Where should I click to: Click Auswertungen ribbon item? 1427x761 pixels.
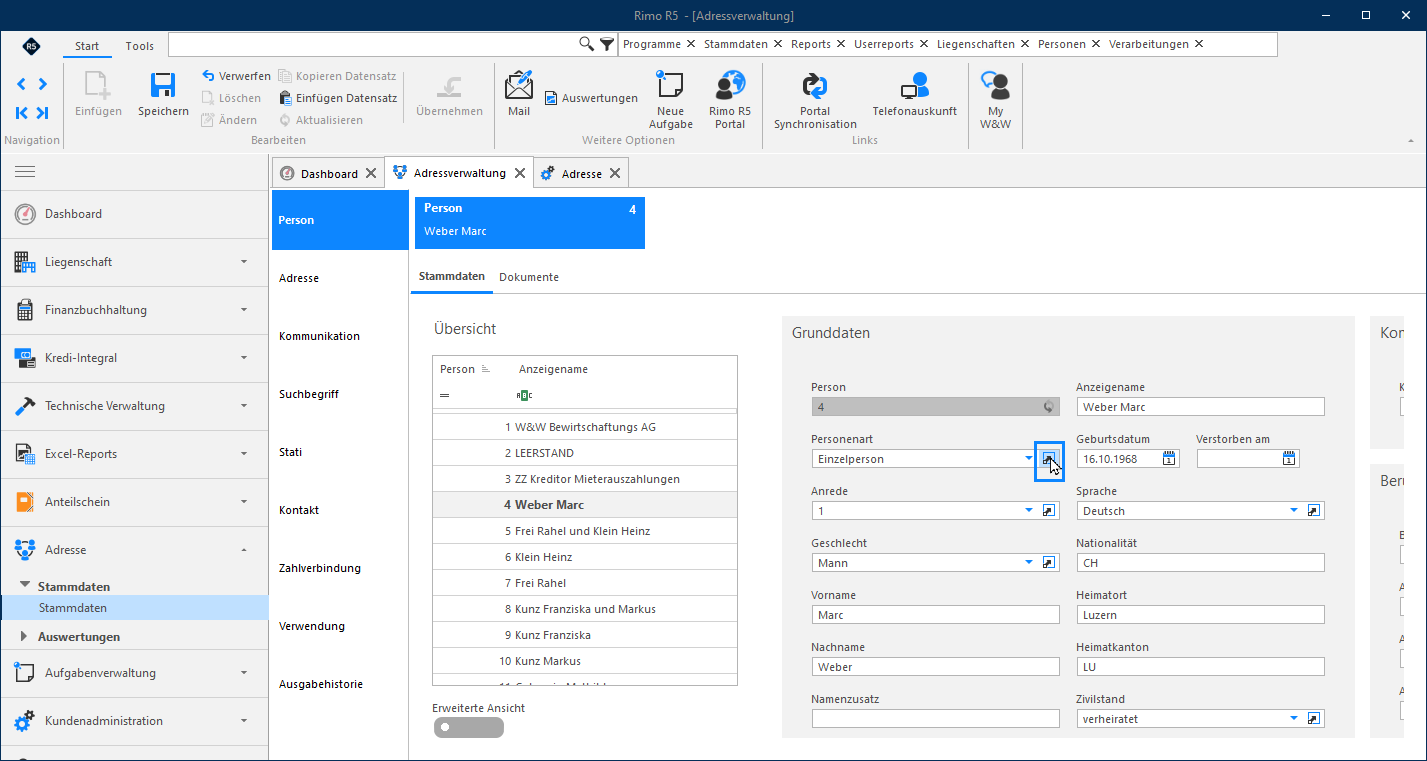point(591,98)
